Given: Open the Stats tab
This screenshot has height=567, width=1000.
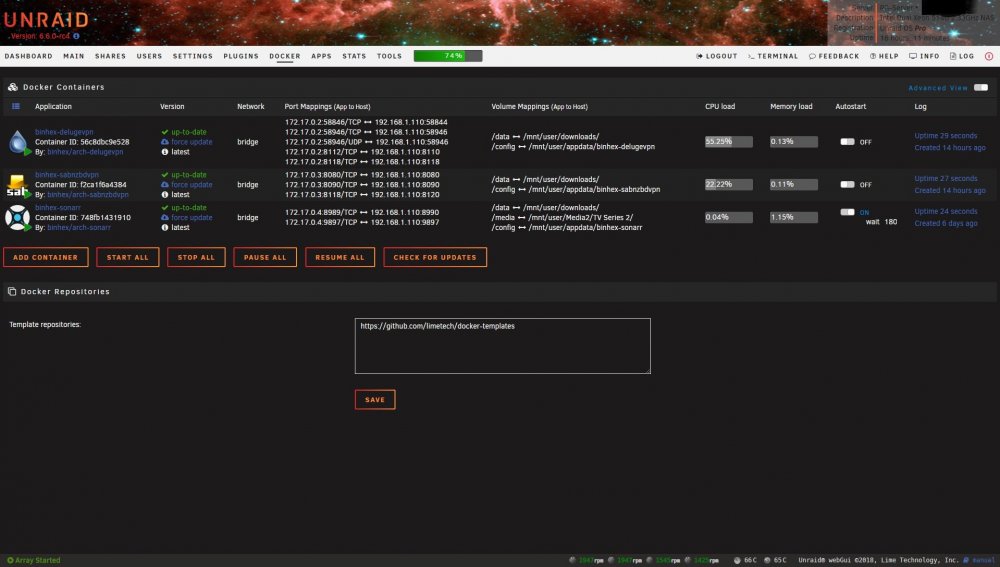Looking at the screenshot, I should click(354, 56).
